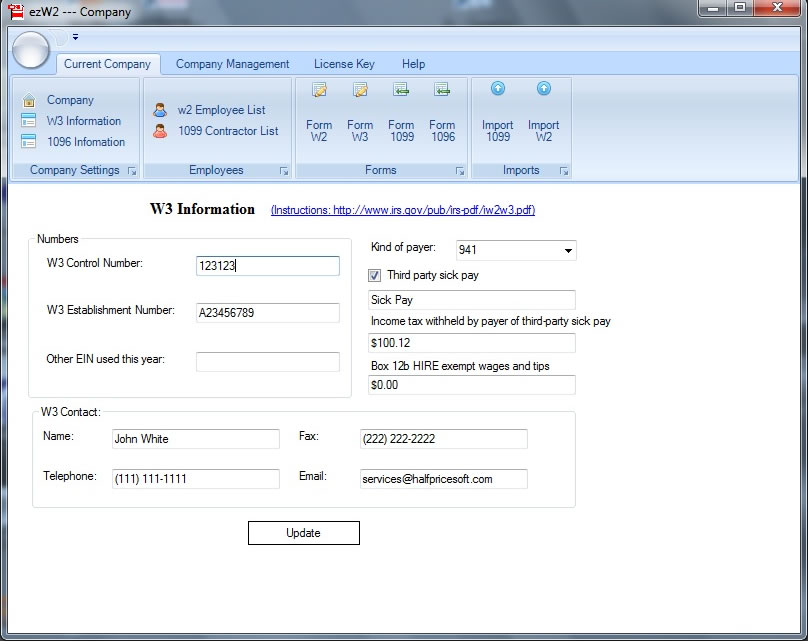The width and height of the screenshot is (808, 644).
Task: Expand the Forms group launcher
Action: point(460,171)
